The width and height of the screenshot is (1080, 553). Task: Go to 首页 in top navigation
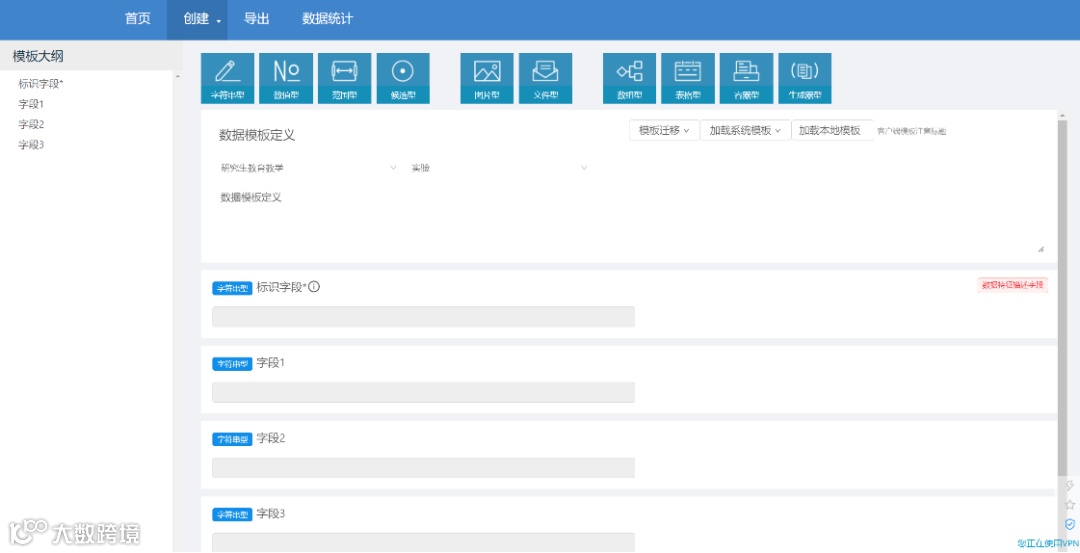click(x=138, y=19)
